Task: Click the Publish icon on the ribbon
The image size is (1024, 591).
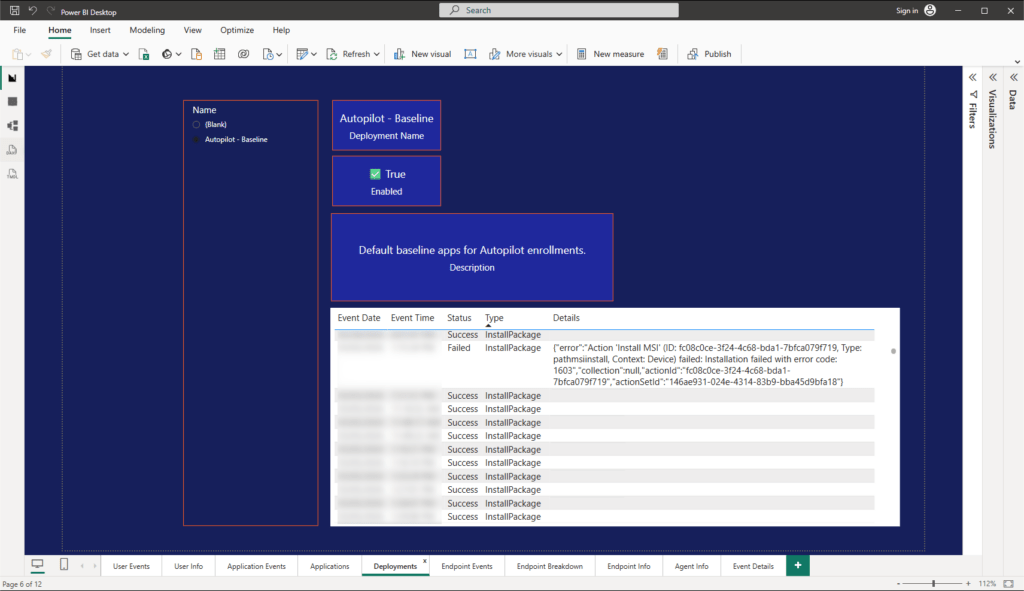Action: tap(709, 53)
